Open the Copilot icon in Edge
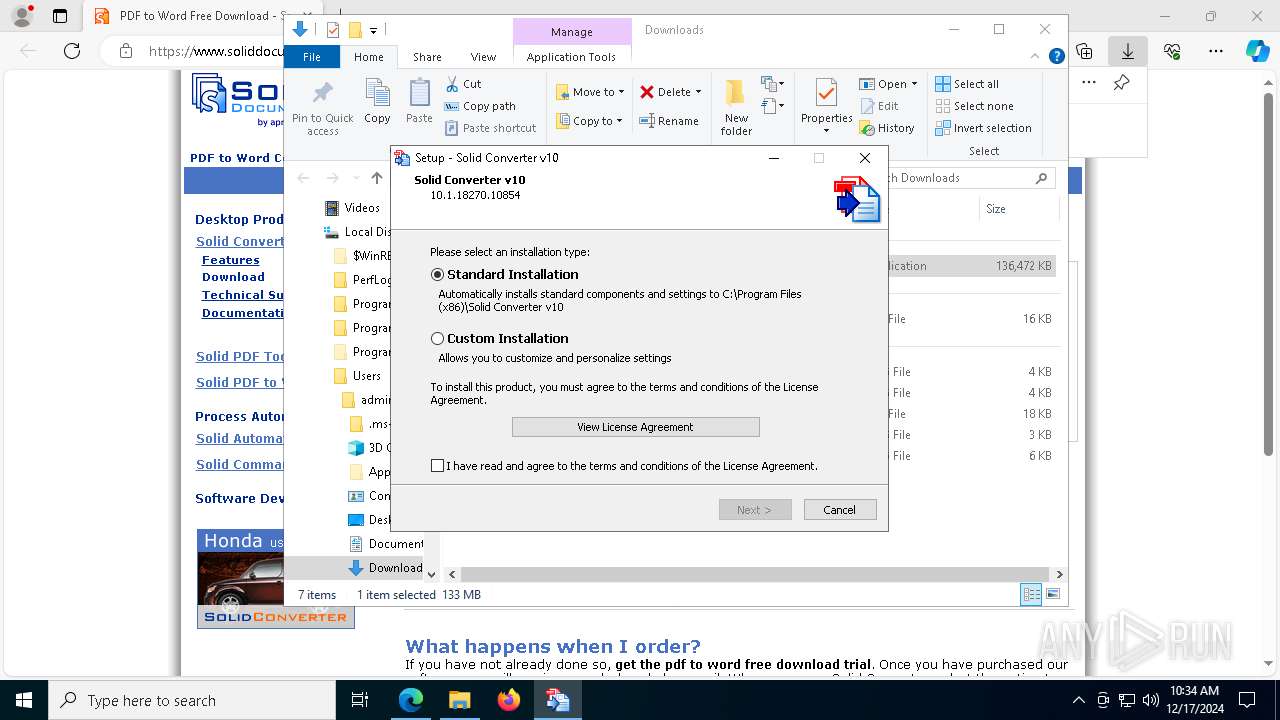The height and width of the screenshot is (720, 1280). (1257, 51)
